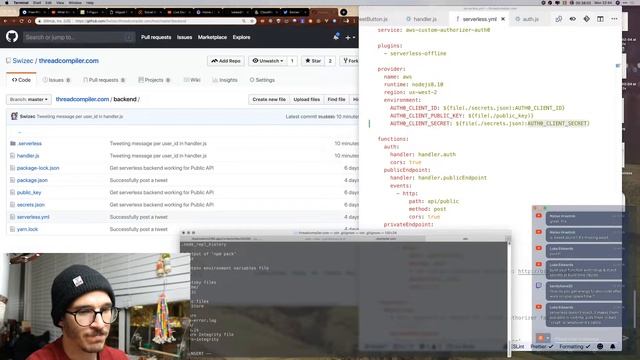This screenshot has width=640, height=360.
Task: Open the editor more actions ellipsis
Action: pos(614,19)
